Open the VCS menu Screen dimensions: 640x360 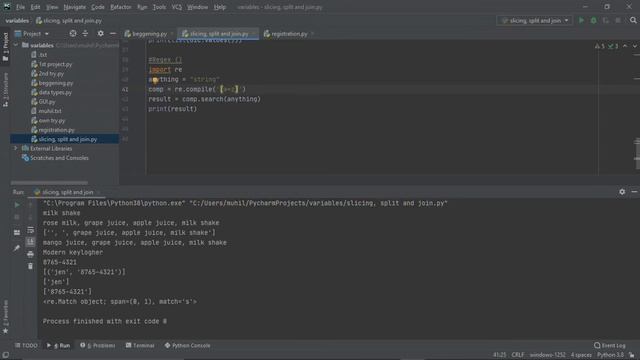[x=177, y=7]
